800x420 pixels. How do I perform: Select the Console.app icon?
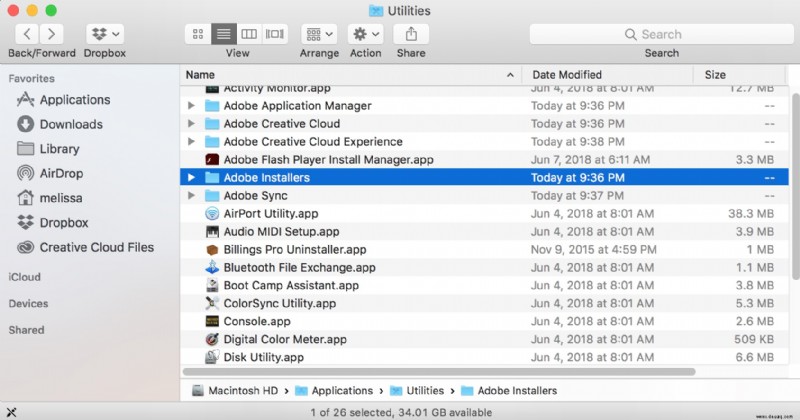(212, 322)
